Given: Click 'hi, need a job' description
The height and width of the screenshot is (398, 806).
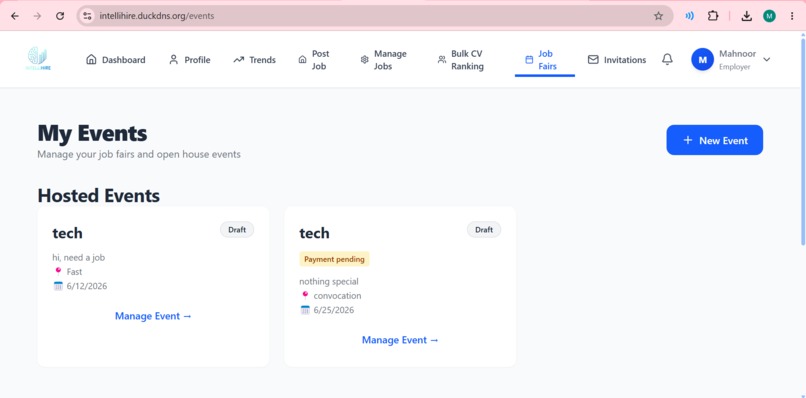Looking at the screenshot, I should (79, 257).
